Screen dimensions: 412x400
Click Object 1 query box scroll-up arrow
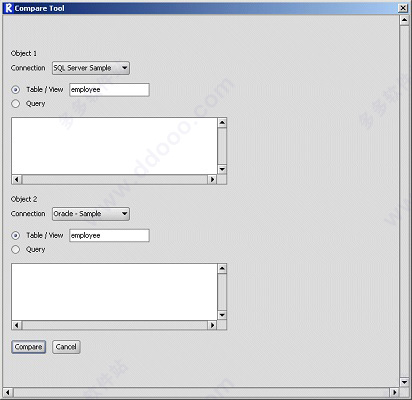[222, 123]
